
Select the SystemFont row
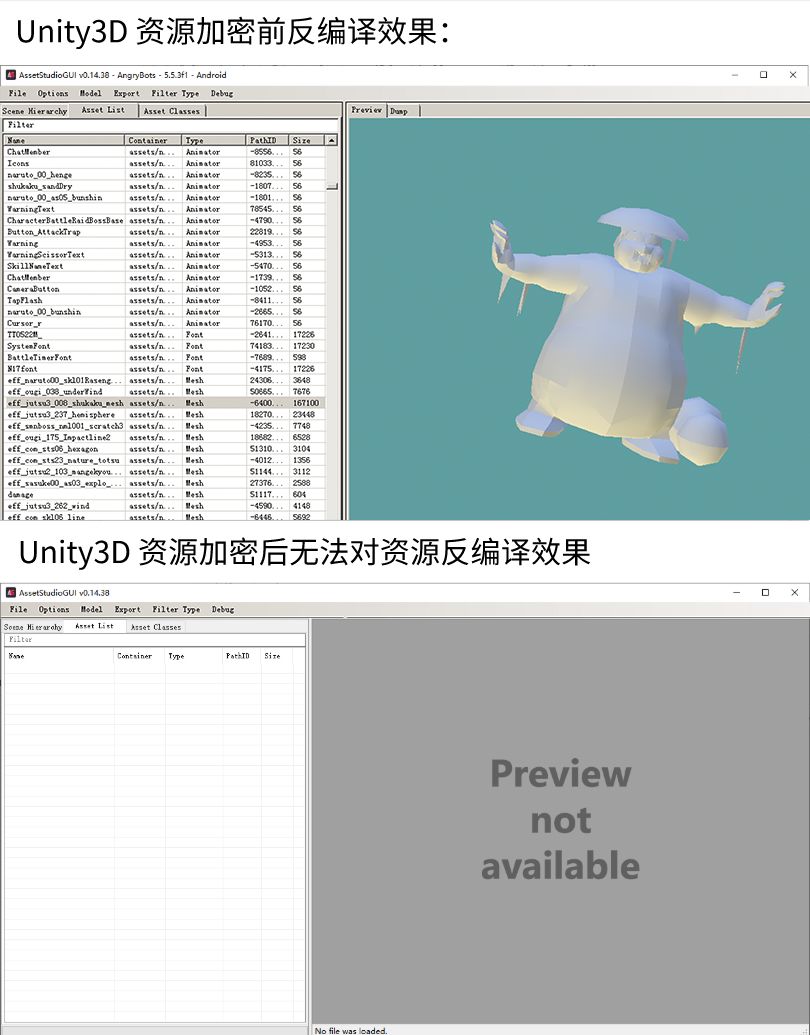[164, 346]
